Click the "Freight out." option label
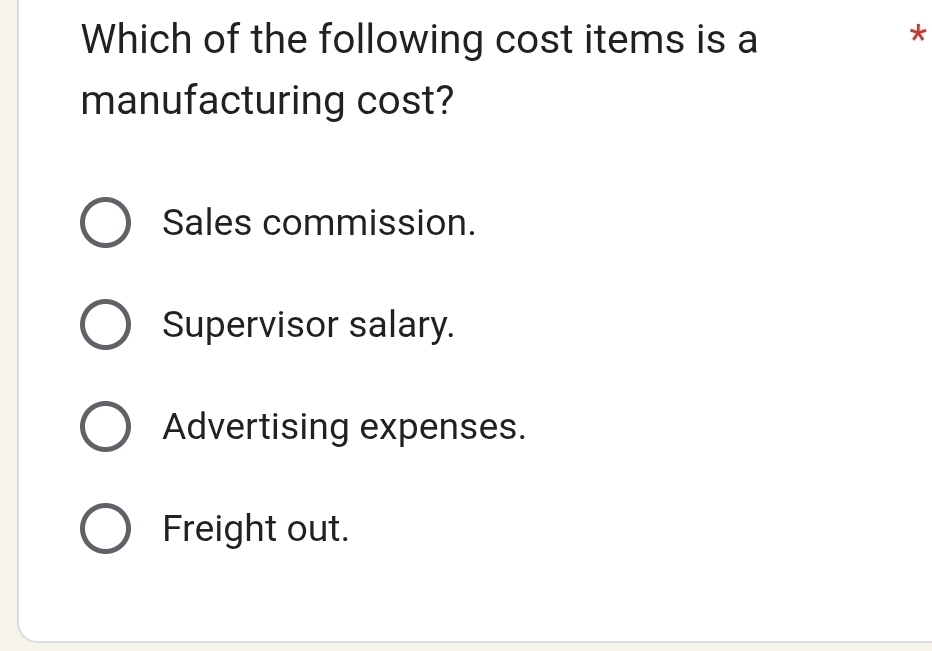The height and width of the screenshot is (651, 932). (256, 528)
